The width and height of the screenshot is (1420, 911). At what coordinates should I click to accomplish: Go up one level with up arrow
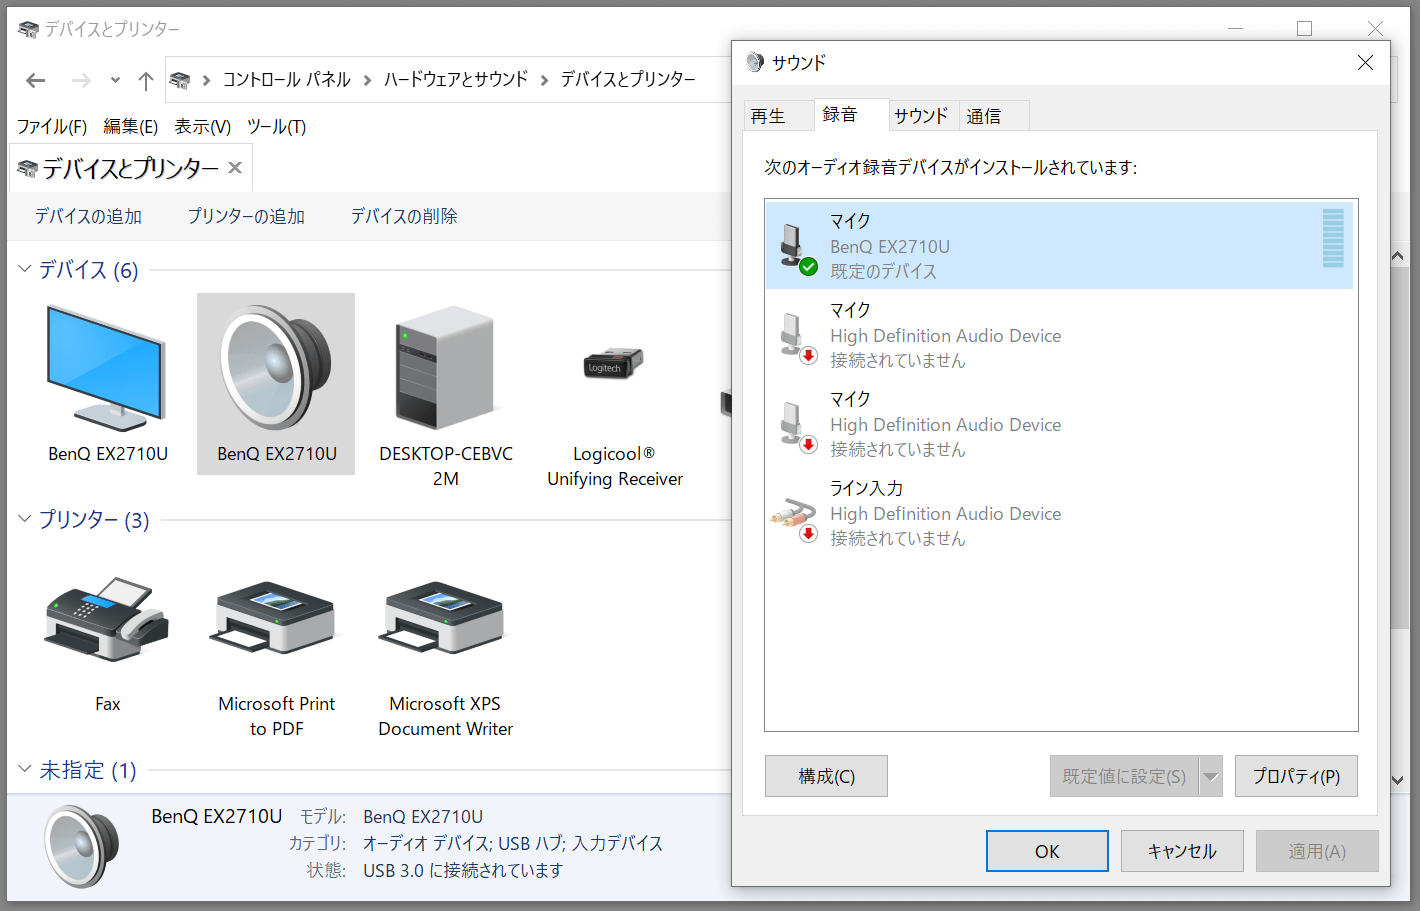click(146, 80)
